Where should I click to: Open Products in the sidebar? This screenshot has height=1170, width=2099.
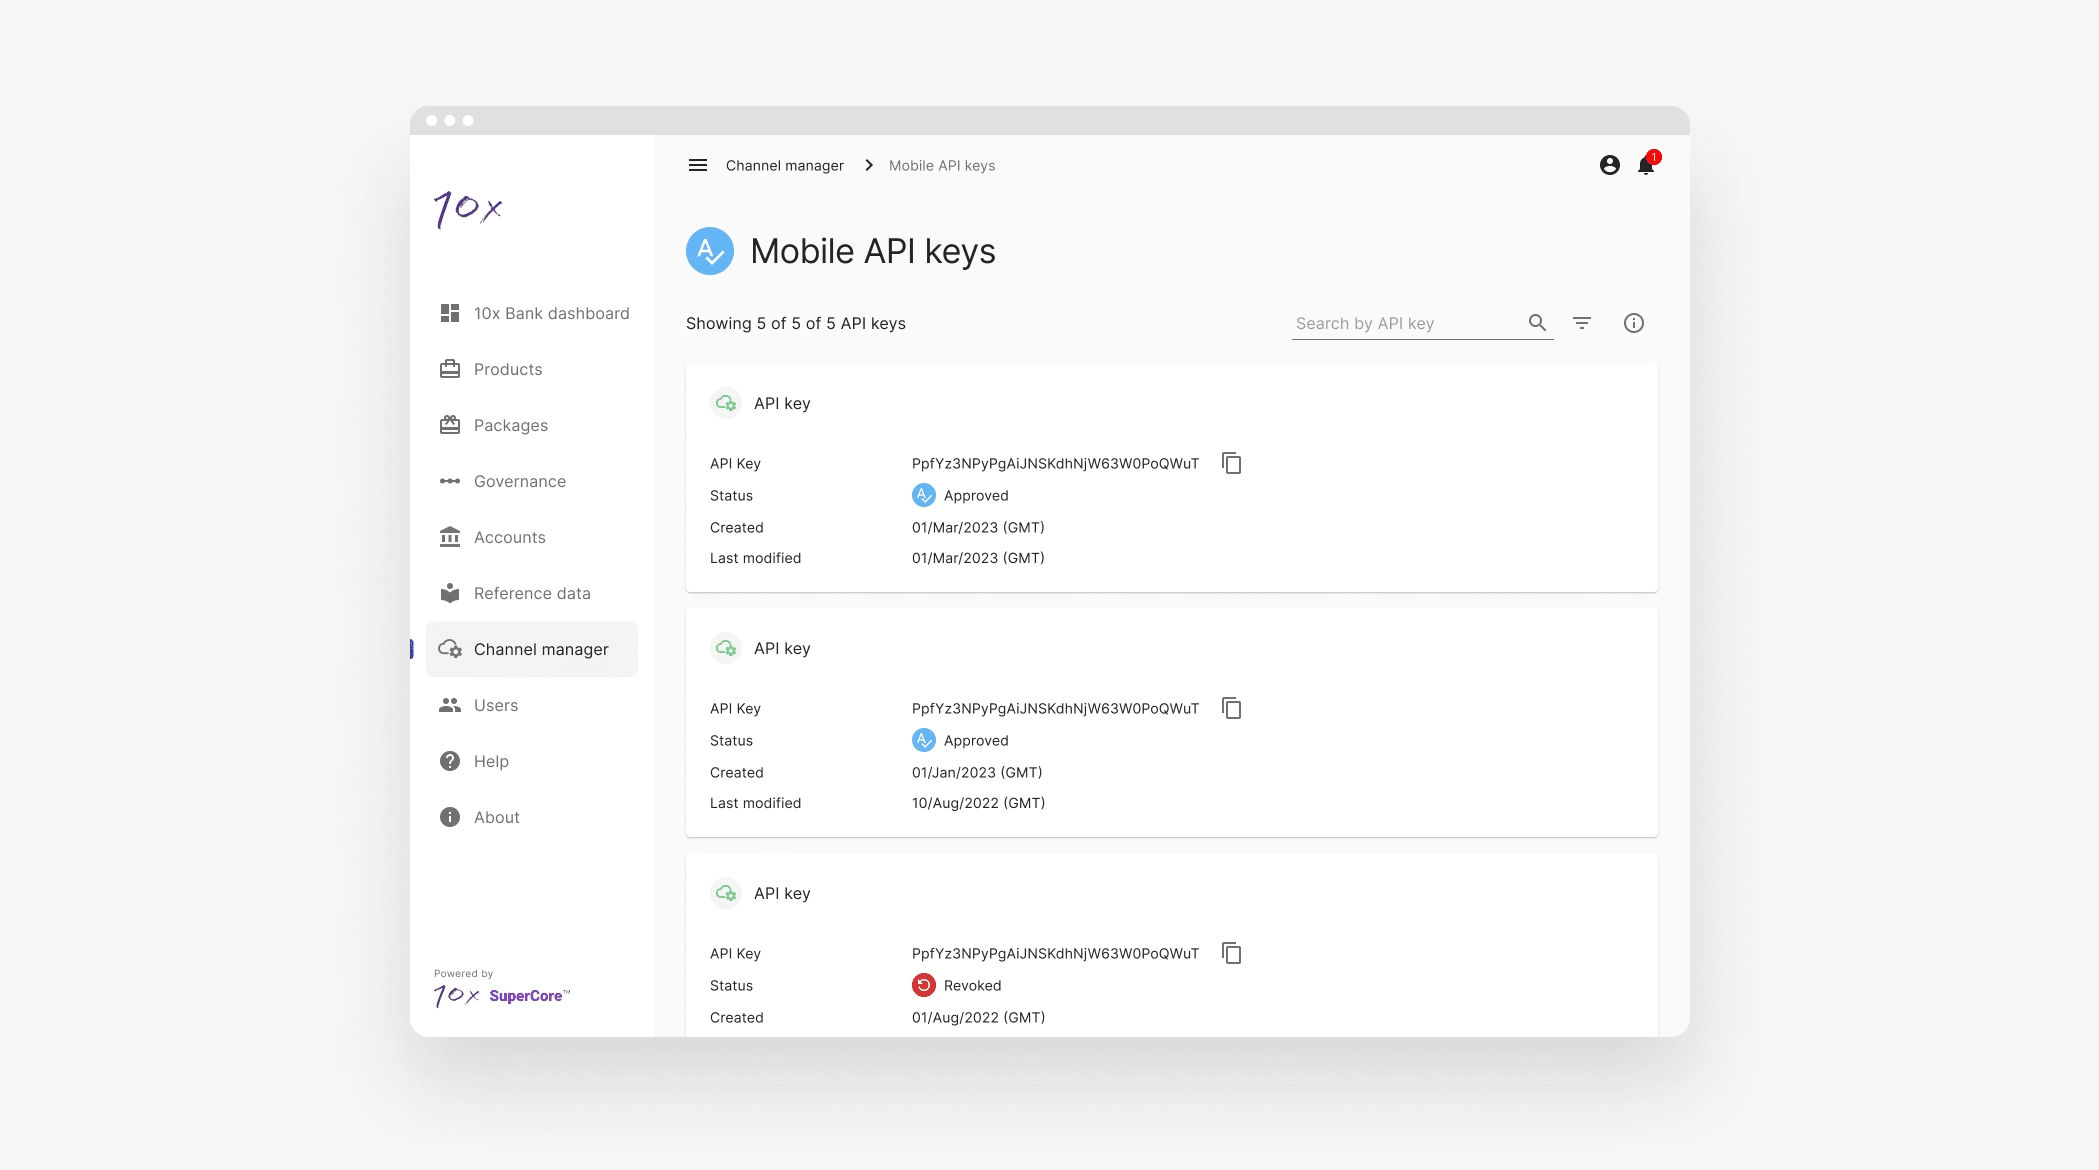508,369
